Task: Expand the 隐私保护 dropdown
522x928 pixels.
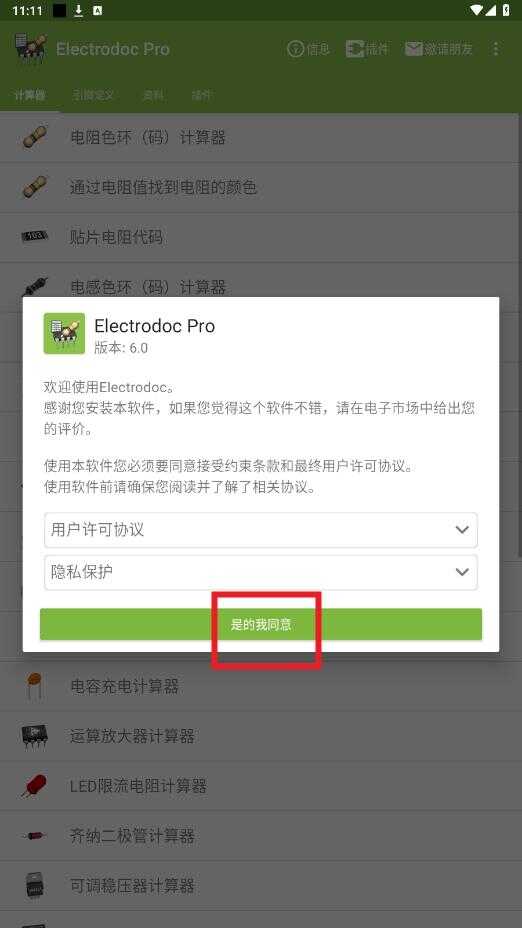Action: pyautogui.click(x=261, y=572)
